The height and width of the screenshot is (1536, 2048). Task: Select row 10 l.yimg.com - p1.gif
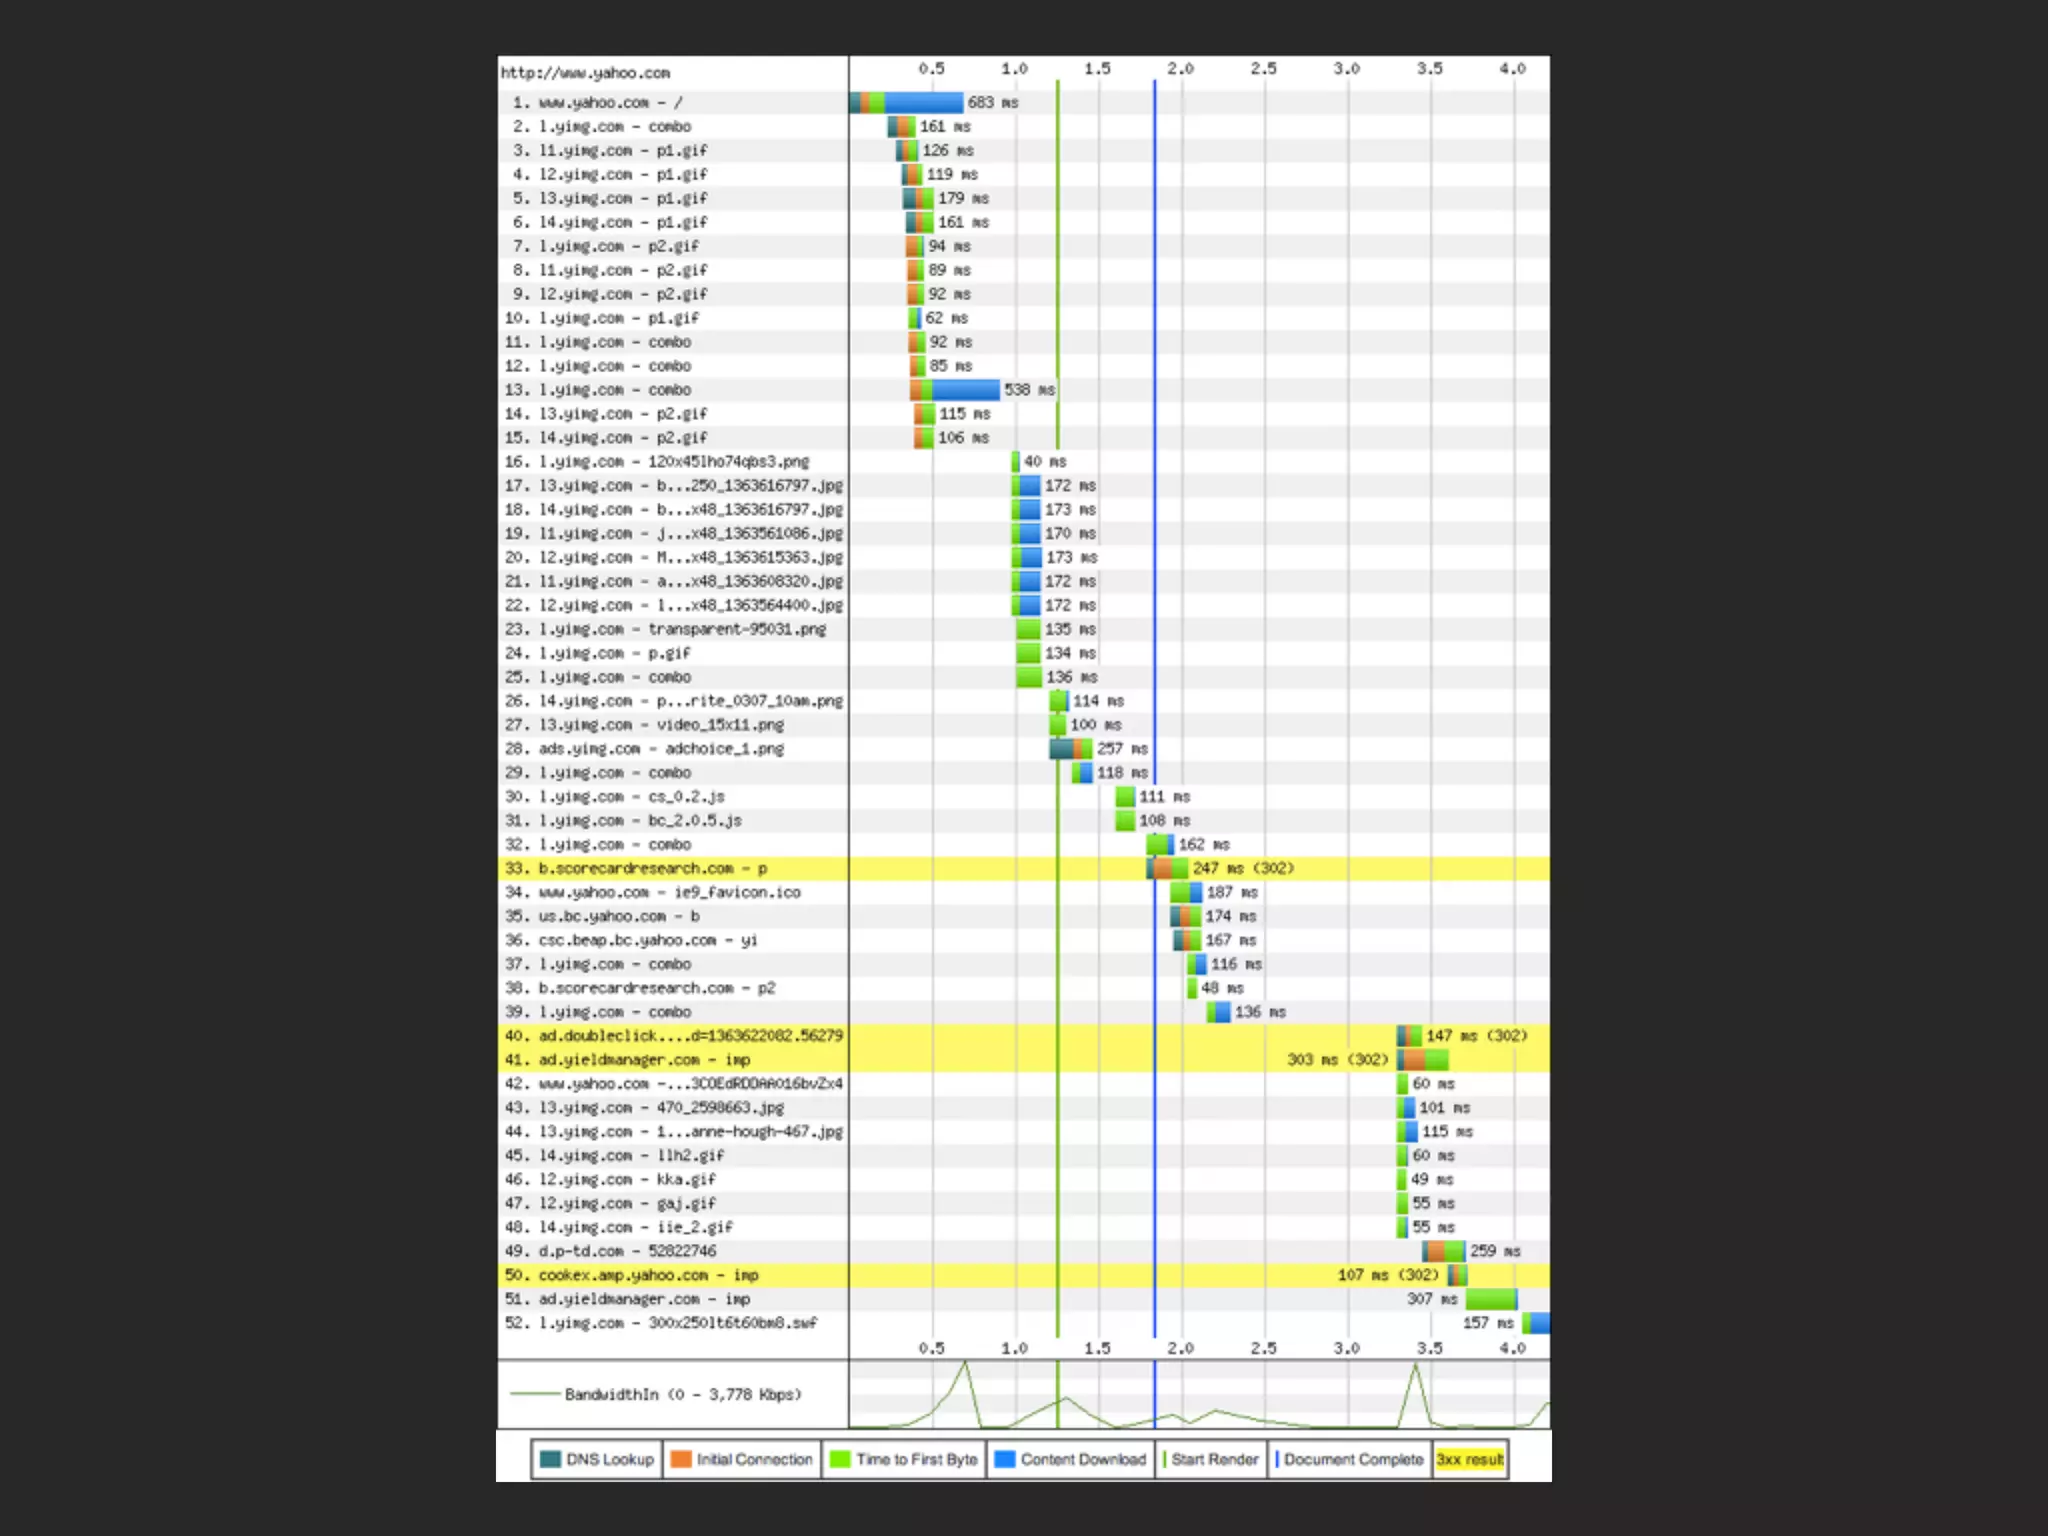pos(1024,318)
